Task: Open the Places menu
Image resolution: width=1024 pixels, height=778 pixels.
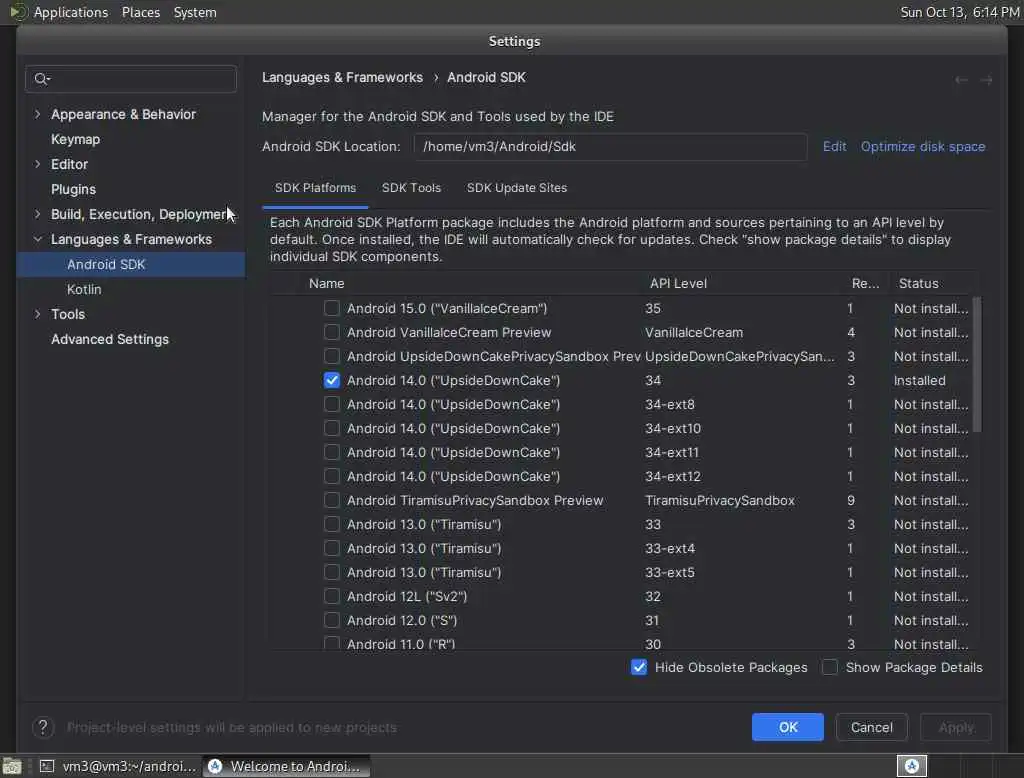Action: click(x=141, y=12)
